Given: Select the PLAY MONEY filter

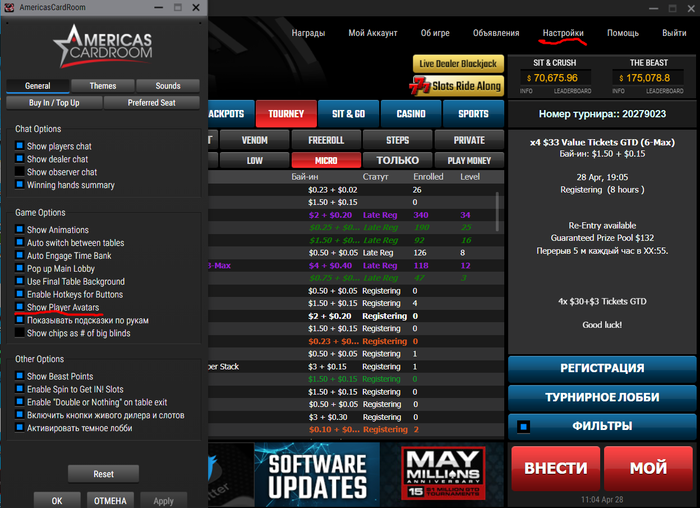Looking at the screenshot, I should point(469,160).
